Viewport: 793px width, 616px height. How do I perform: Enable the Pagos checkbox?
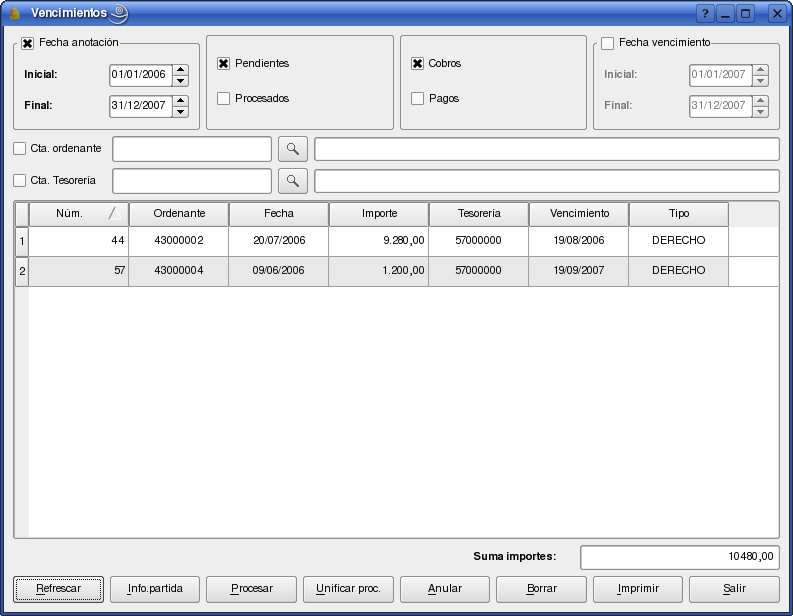click(x=417, y=98)
